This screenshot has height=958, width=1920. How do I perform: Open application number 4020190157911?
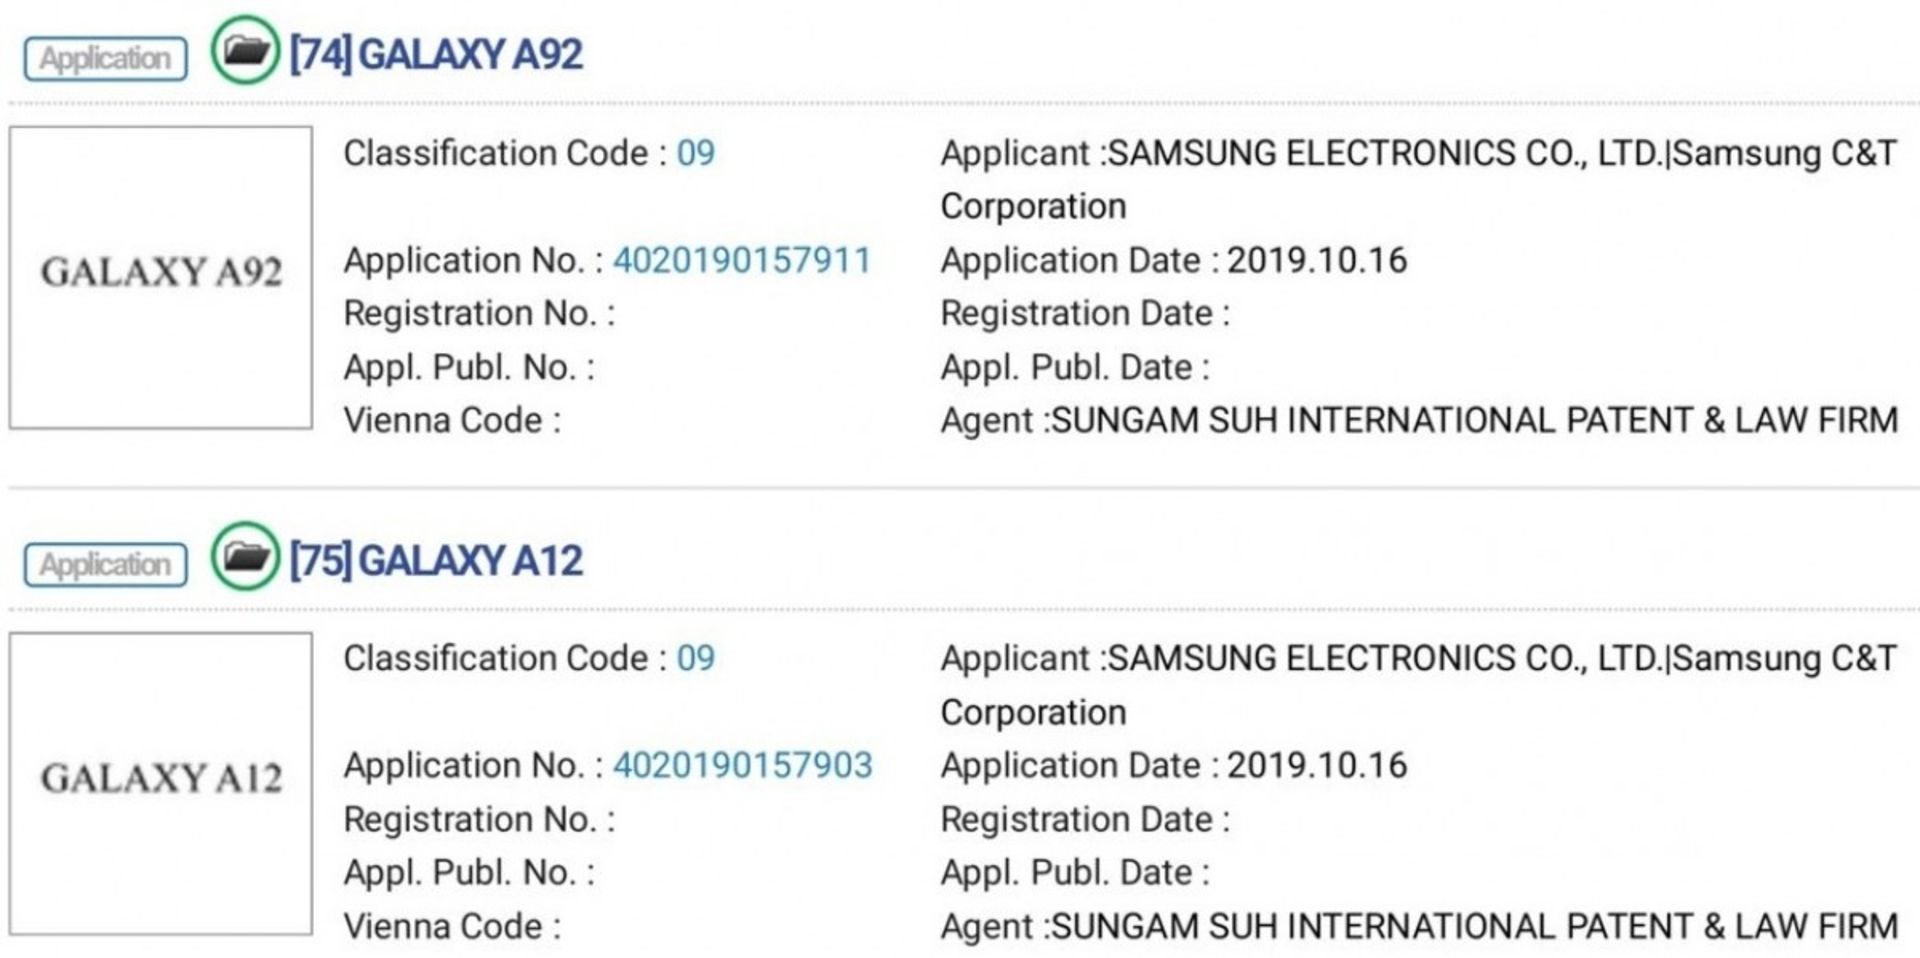coord(741,260)
